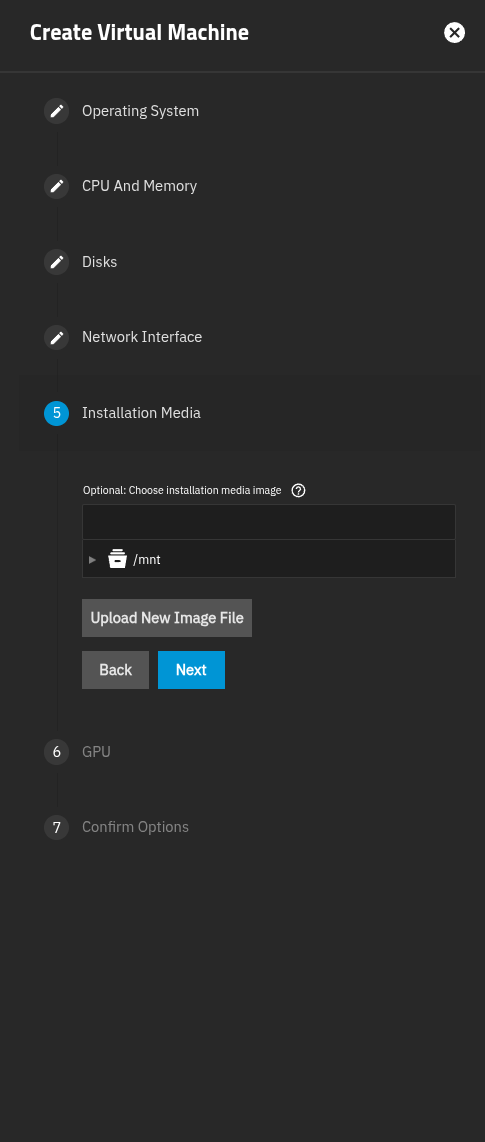Click the pencil icon for CPU And Memory
The image size is (485, 1142).
click(56, 186)
